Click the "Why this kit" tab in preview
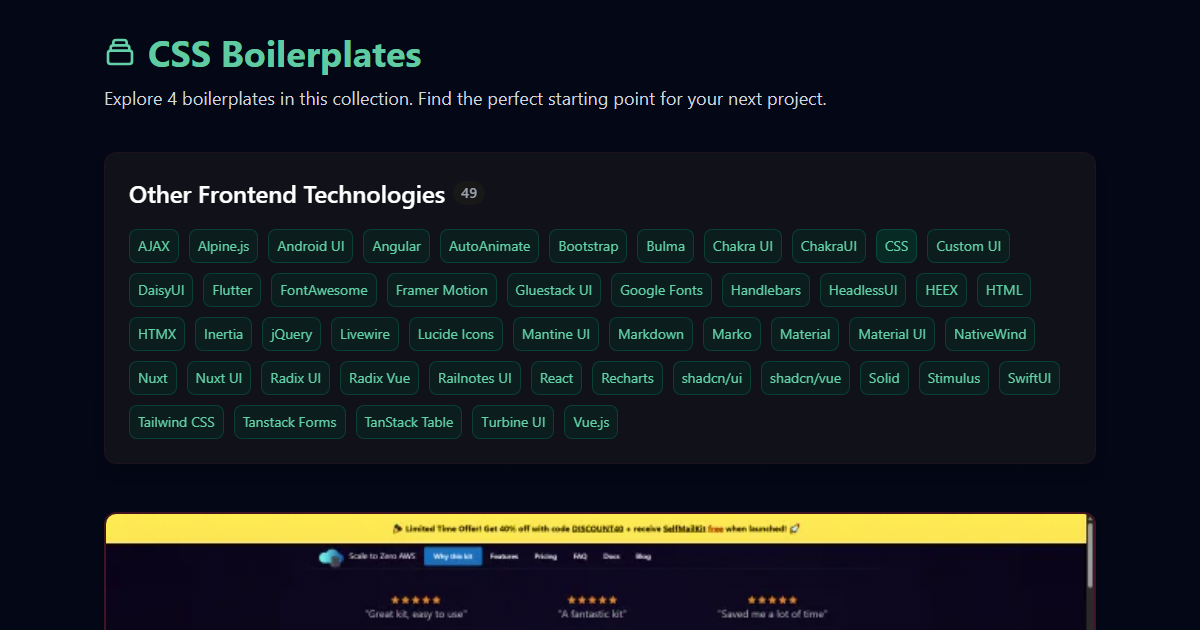Image resolution: width=1200 pixels, height=630 pixels. click(x=452, y=556)
